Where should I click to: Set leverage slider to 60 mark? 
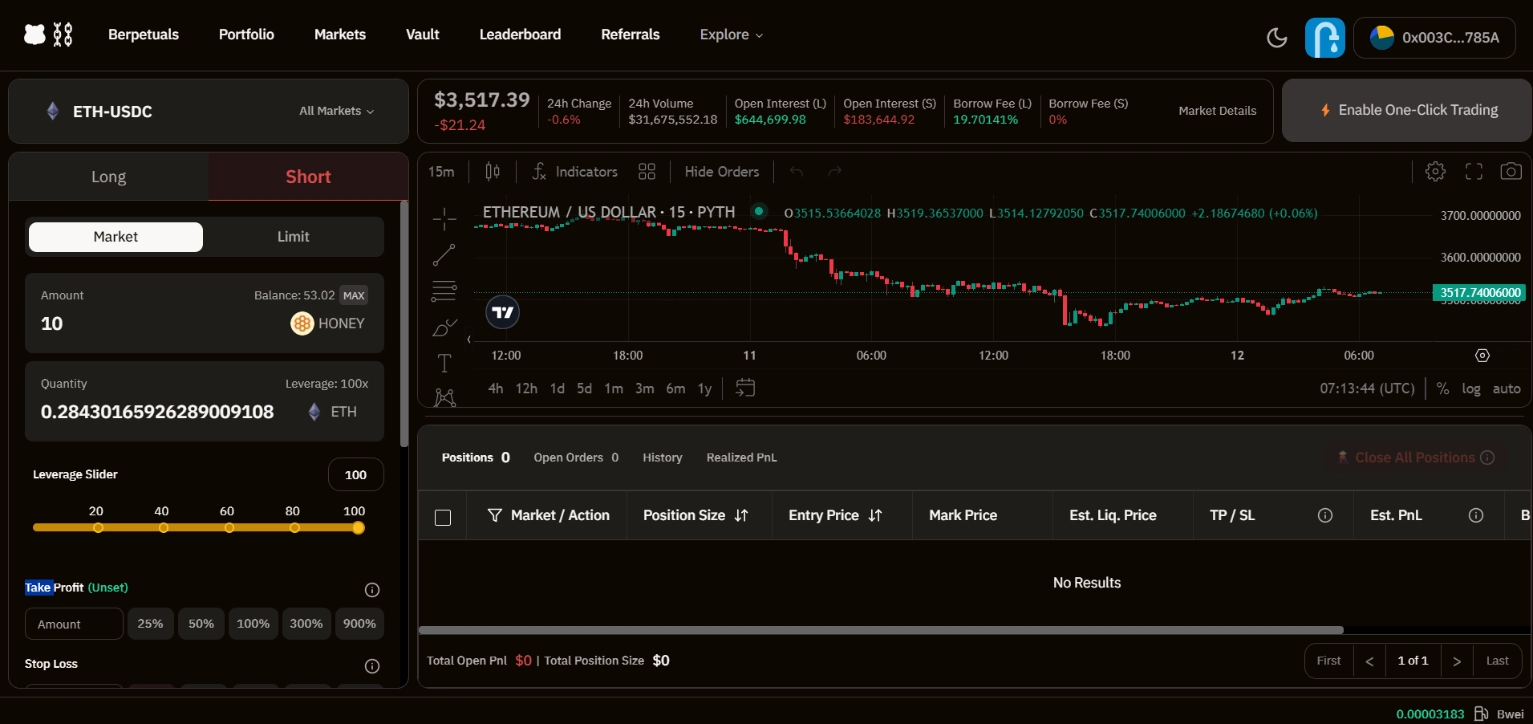(x=229, y=528)
